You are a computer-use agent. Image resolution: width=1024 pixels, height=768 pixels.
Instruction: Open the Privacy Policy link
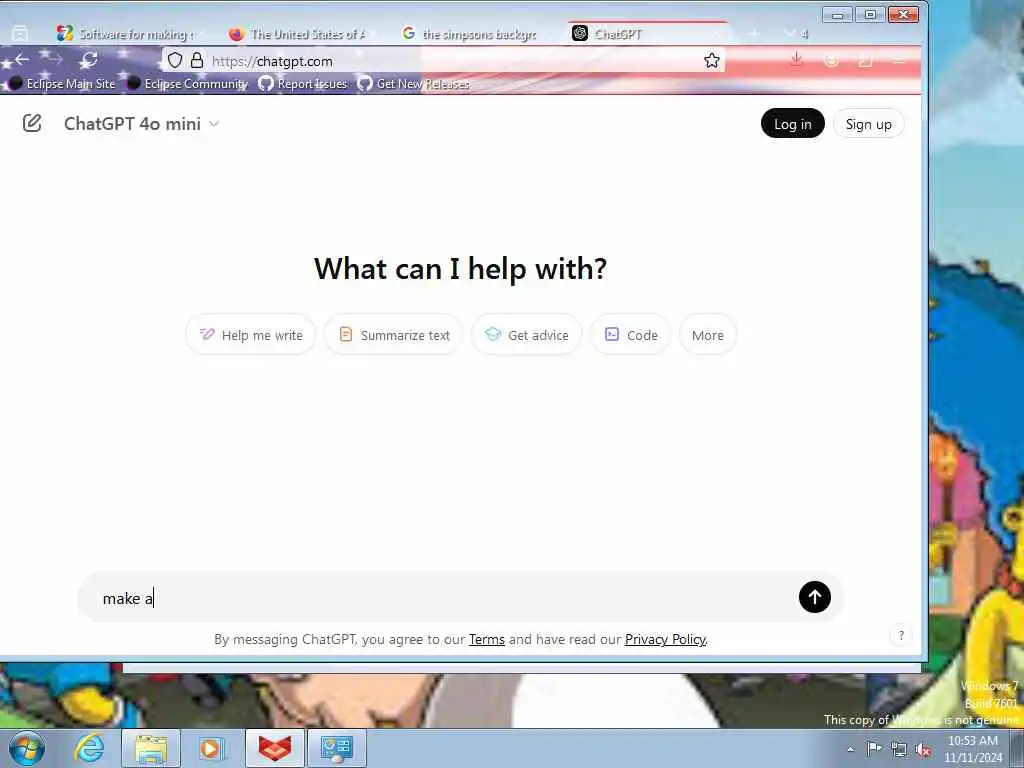[665, 639]
